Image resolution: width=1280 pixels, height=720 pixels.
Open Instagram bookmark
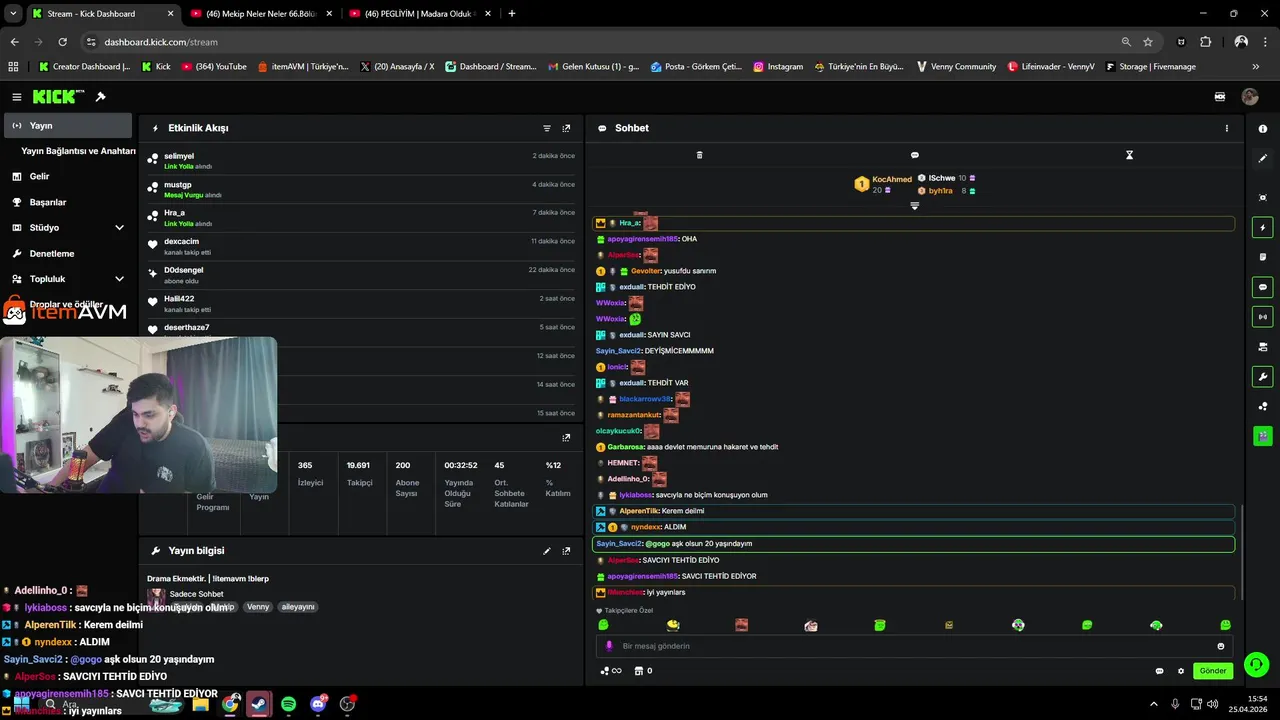click(778, 67)
